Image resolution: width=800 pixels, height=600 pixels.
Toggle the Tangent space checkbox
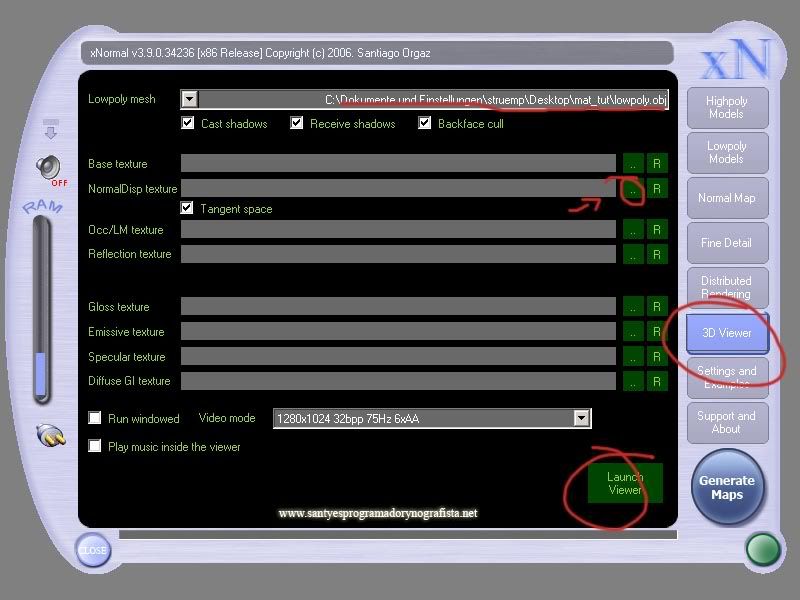pos(187,208)
